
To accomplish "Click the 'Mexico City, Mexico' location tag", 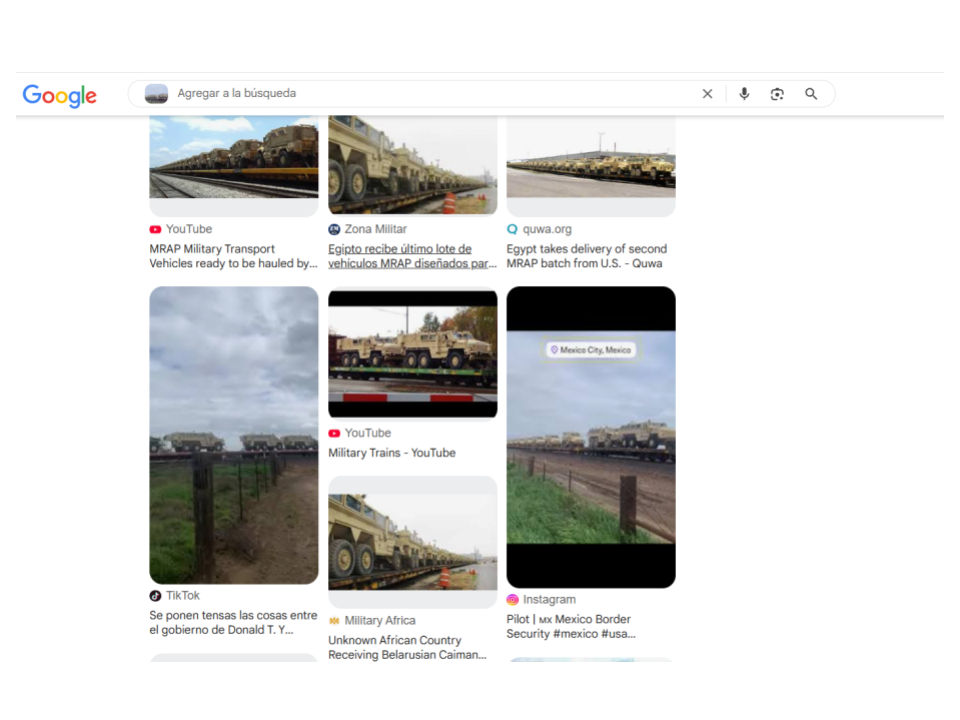I will 591,350.
